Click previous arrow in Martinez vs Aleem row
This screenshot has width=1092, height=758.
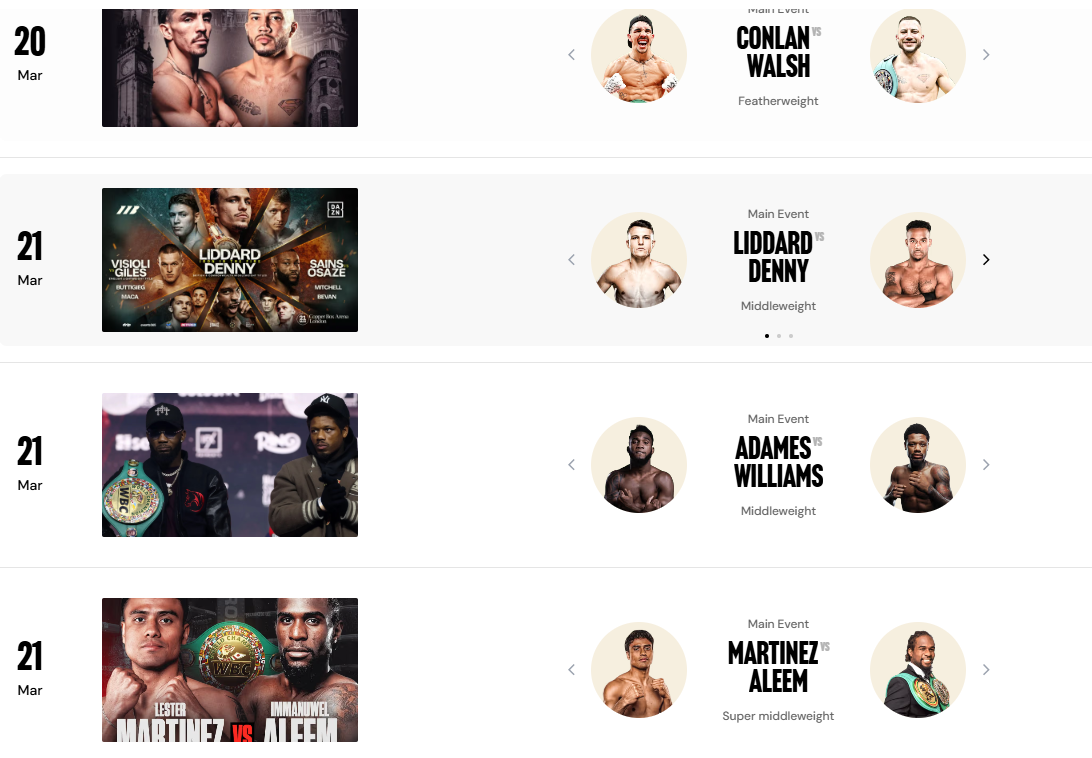click(x=572, y=670)
